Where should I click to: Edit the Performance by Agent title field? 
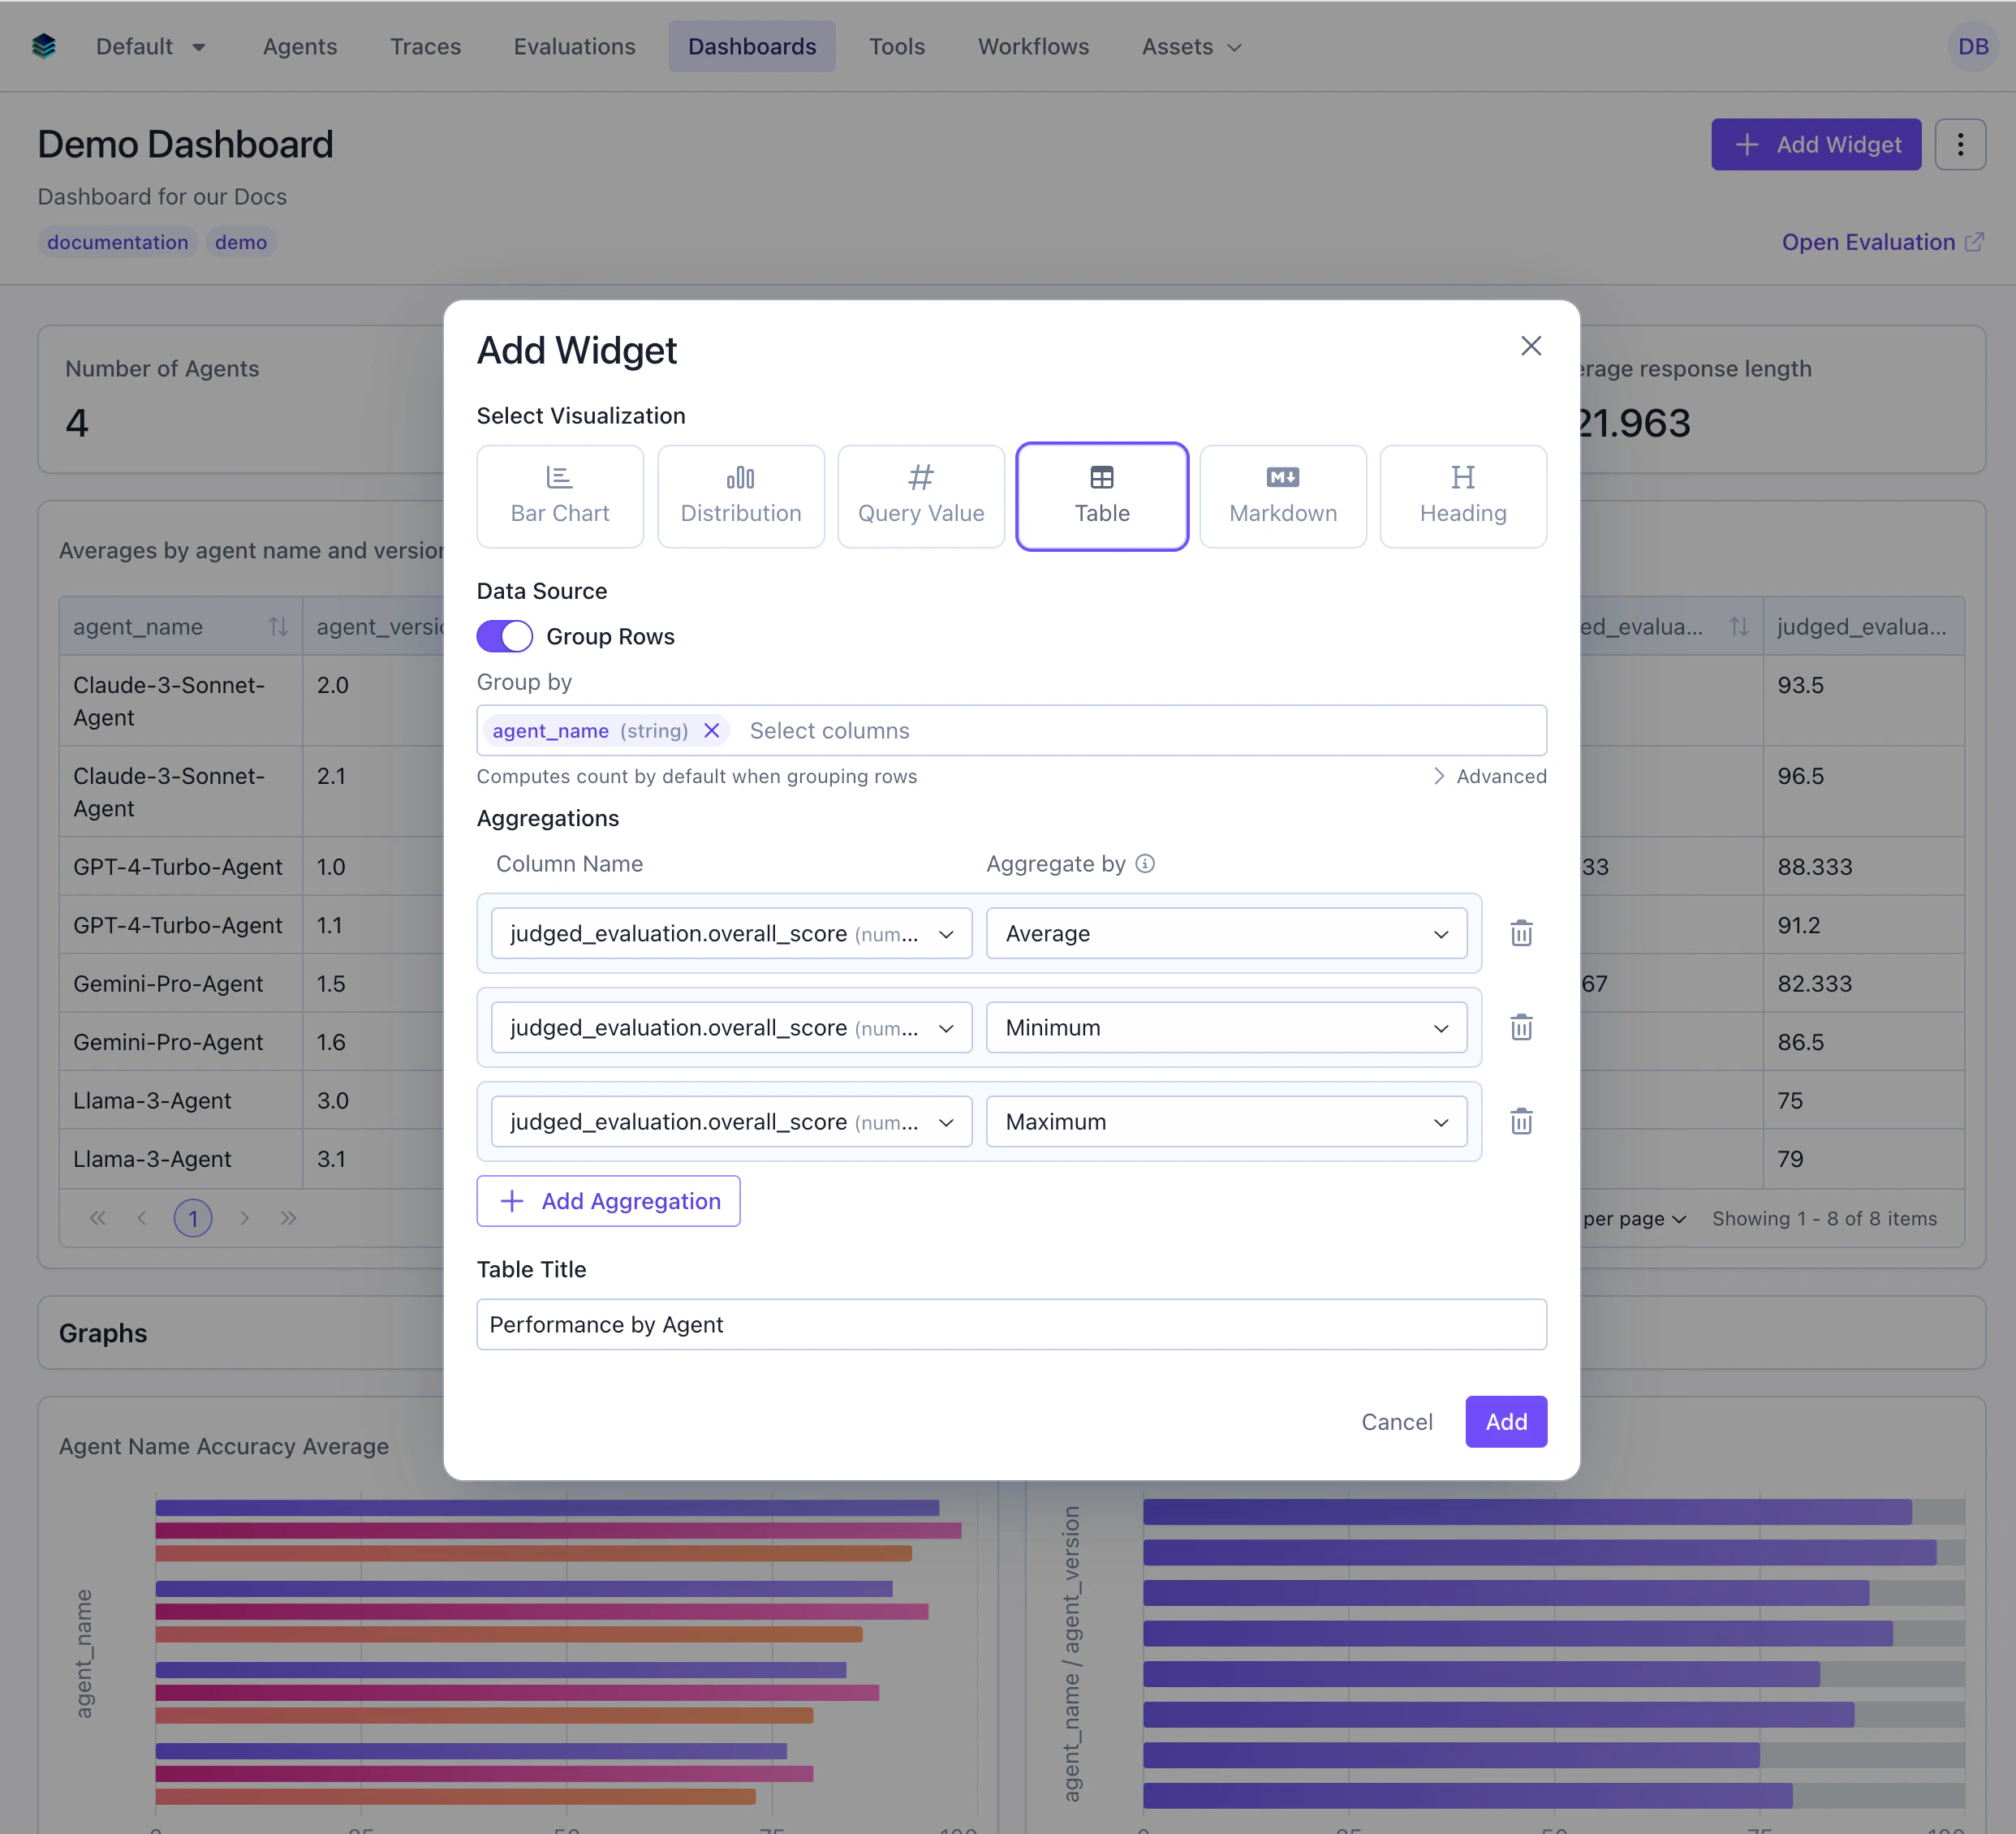1011,1324
